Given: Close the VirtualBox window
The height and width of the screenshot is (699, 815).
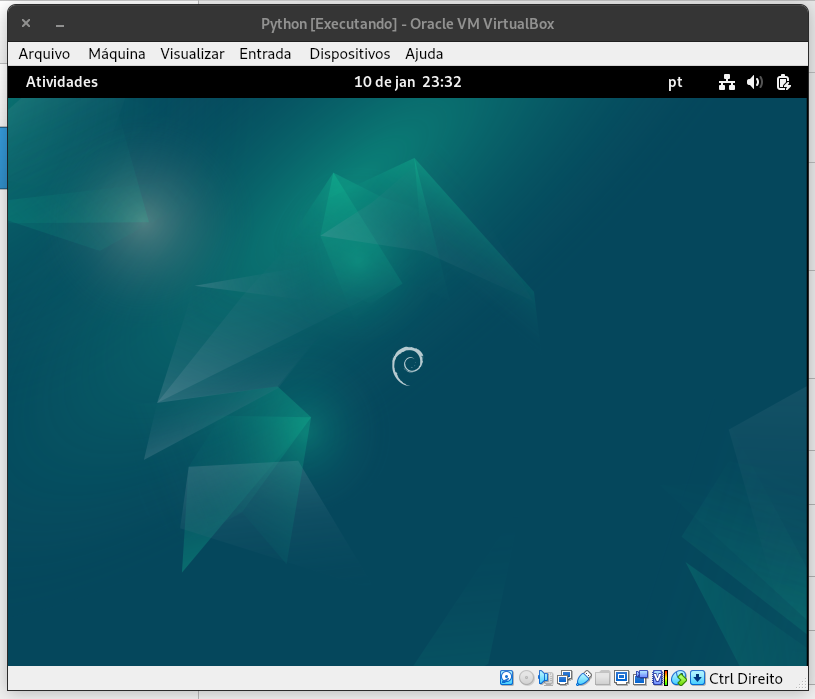Looking at the screenshot, I should [x=26, y=23].
